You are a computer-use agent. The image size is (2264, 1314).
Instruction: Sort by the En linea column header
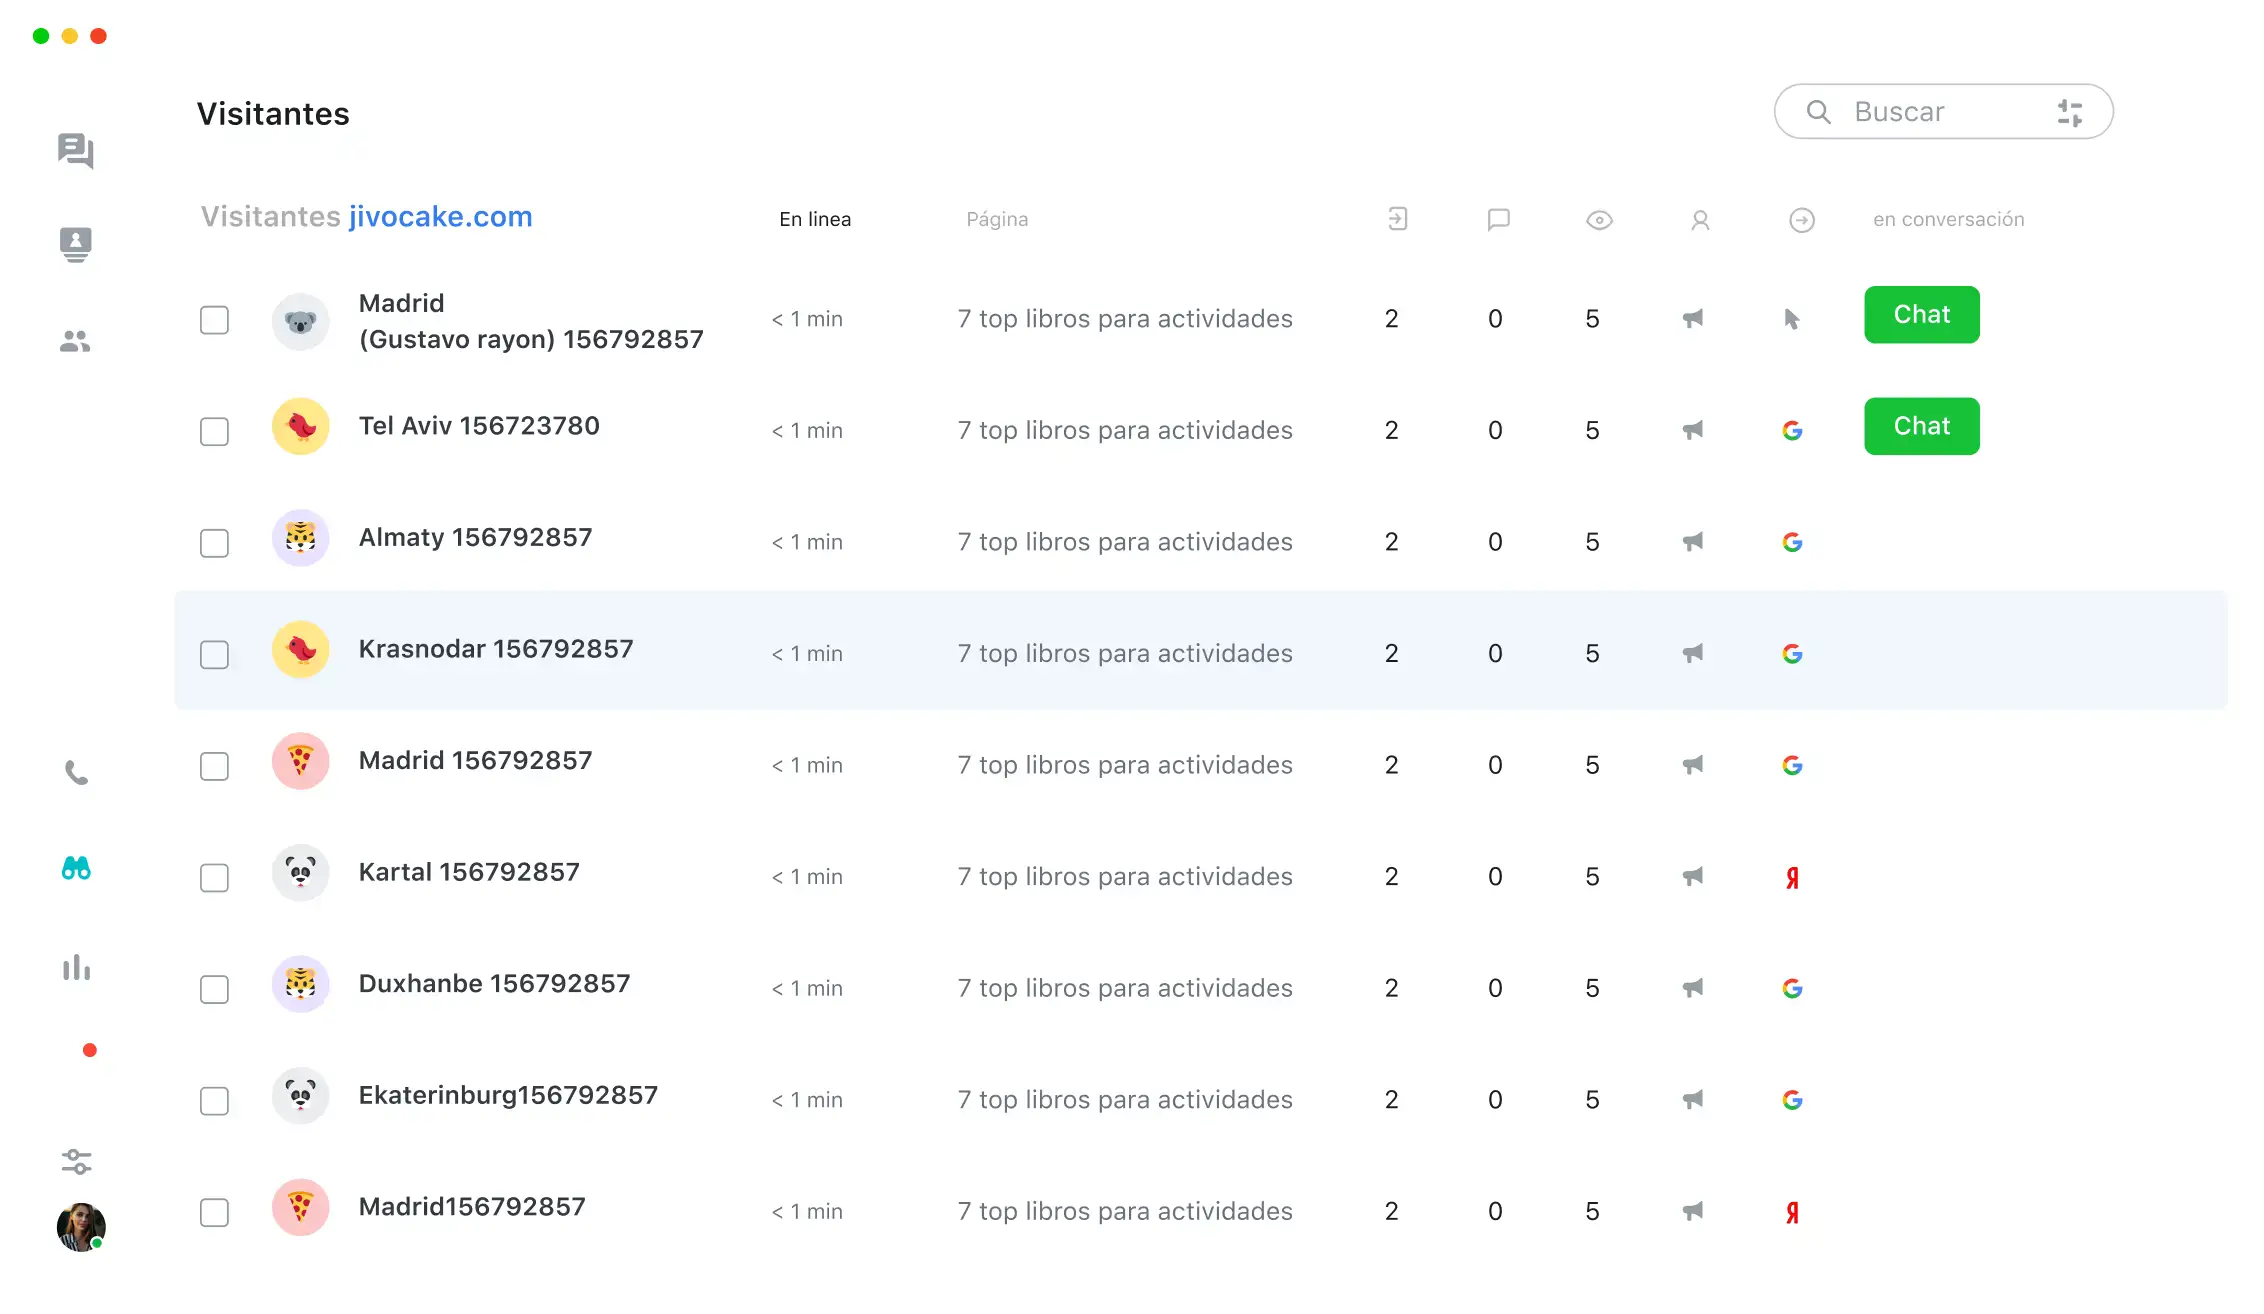(815, 219)
